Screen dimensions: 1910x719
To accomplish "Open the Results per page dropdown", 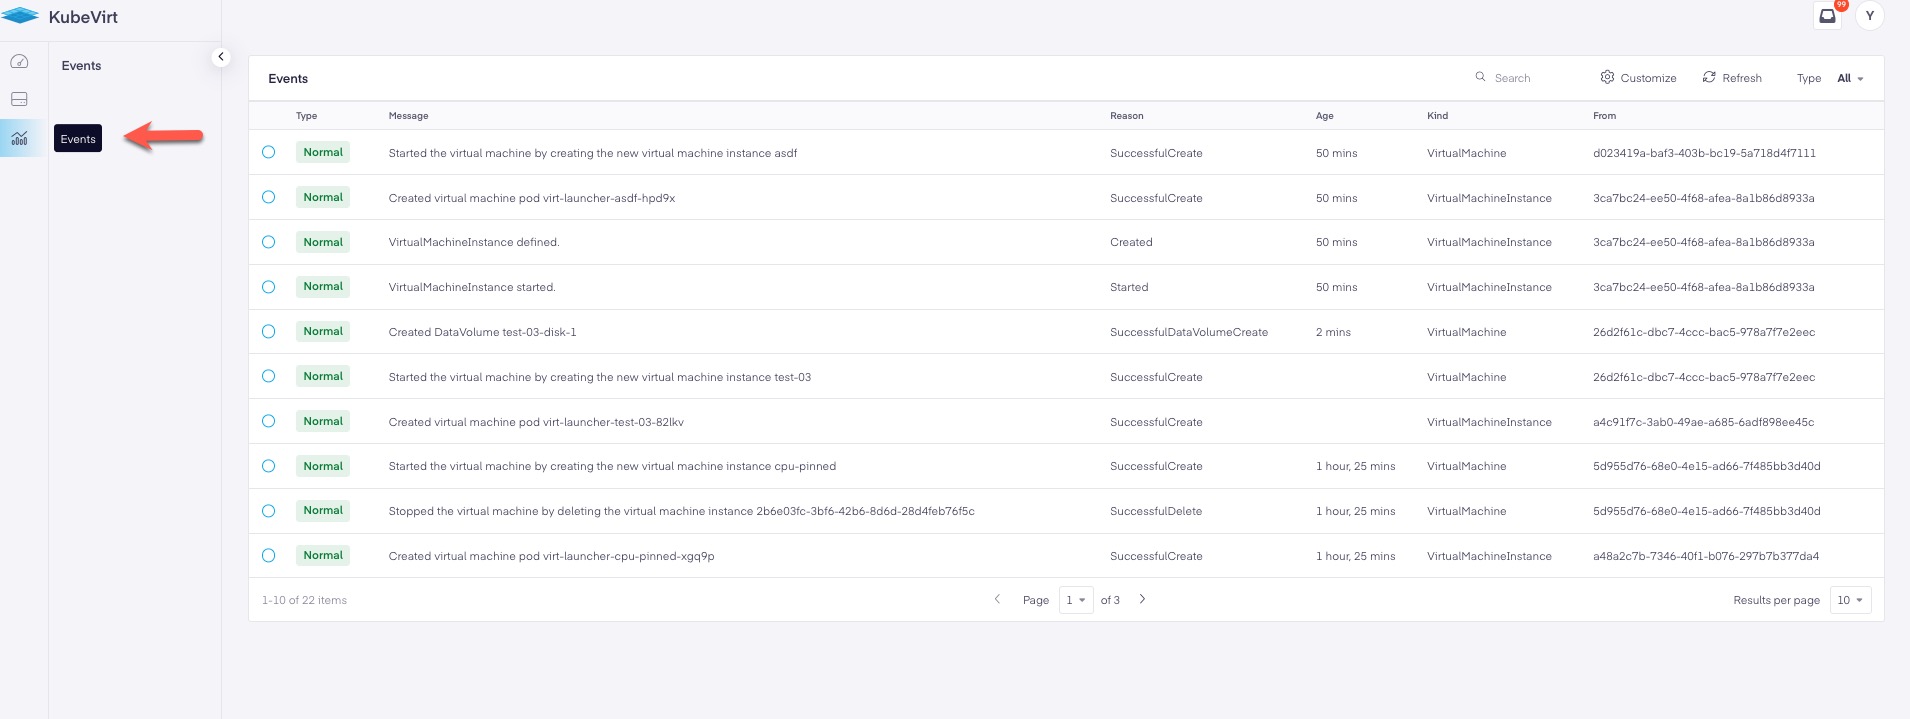I will point(1849,600).
